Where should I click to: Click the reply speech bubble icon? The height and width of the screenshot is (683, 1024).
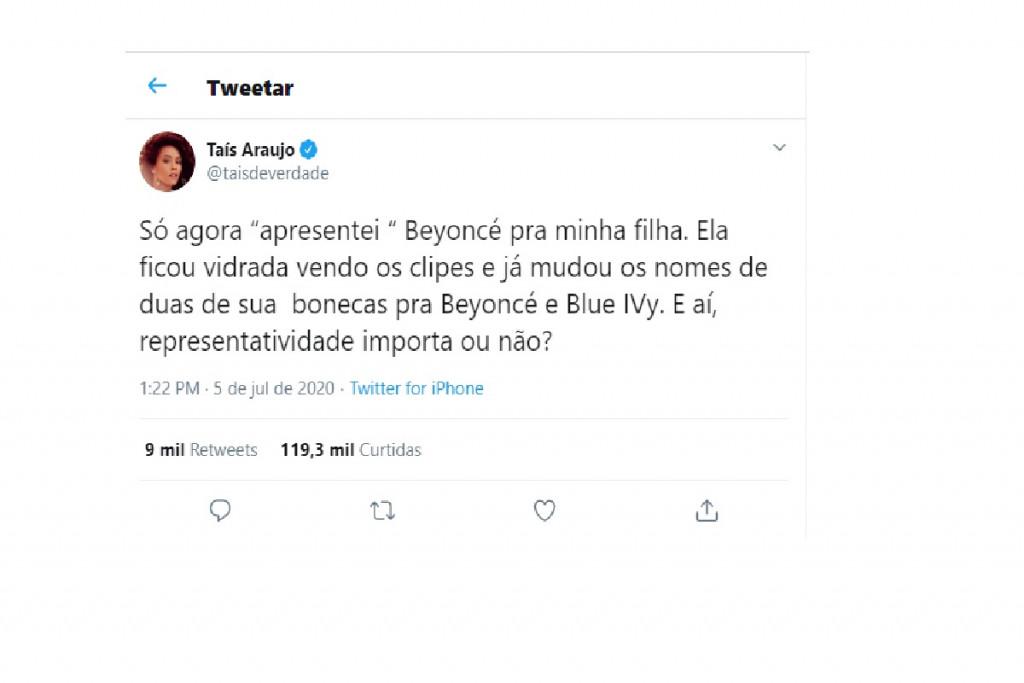(220, 511)
